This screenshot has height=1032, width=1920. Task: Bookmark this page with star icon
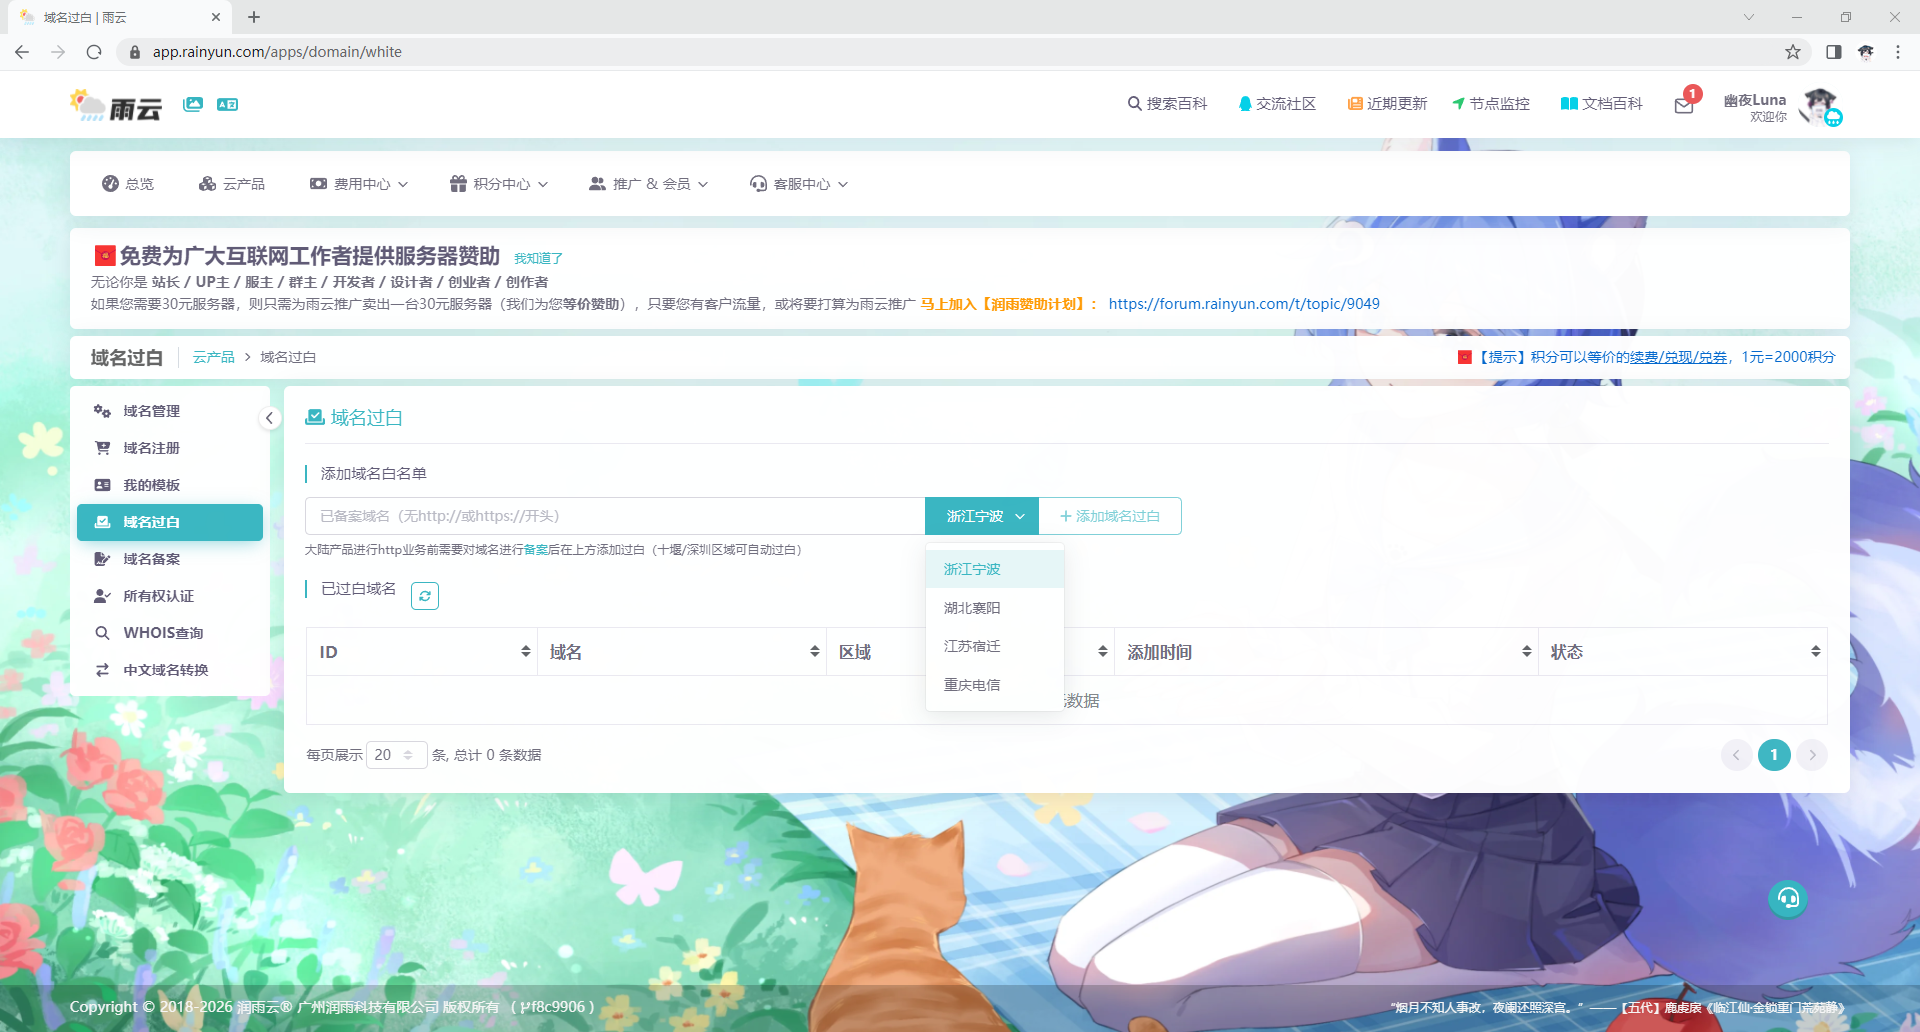tap(1793, 52)
